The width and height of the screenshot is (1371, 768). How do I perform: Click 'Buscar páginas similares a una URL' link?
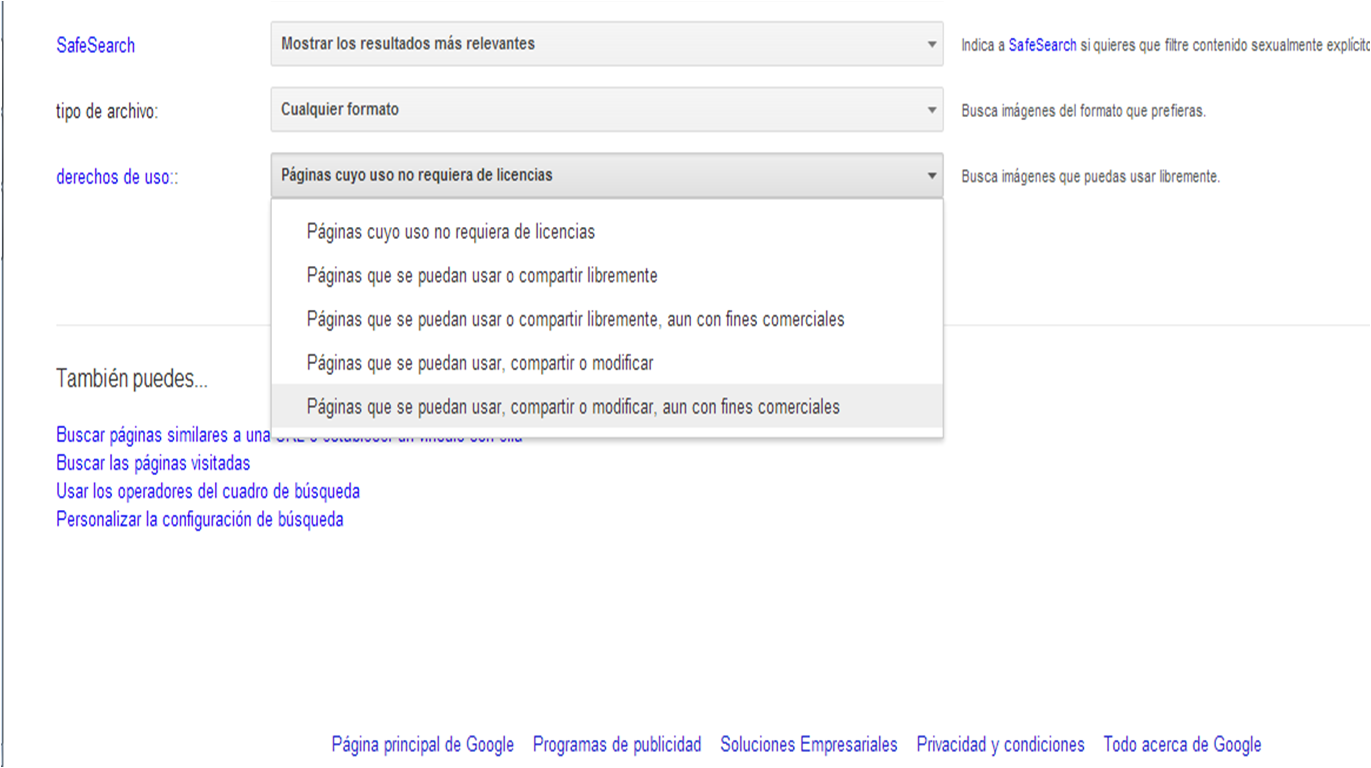[162, 435]
